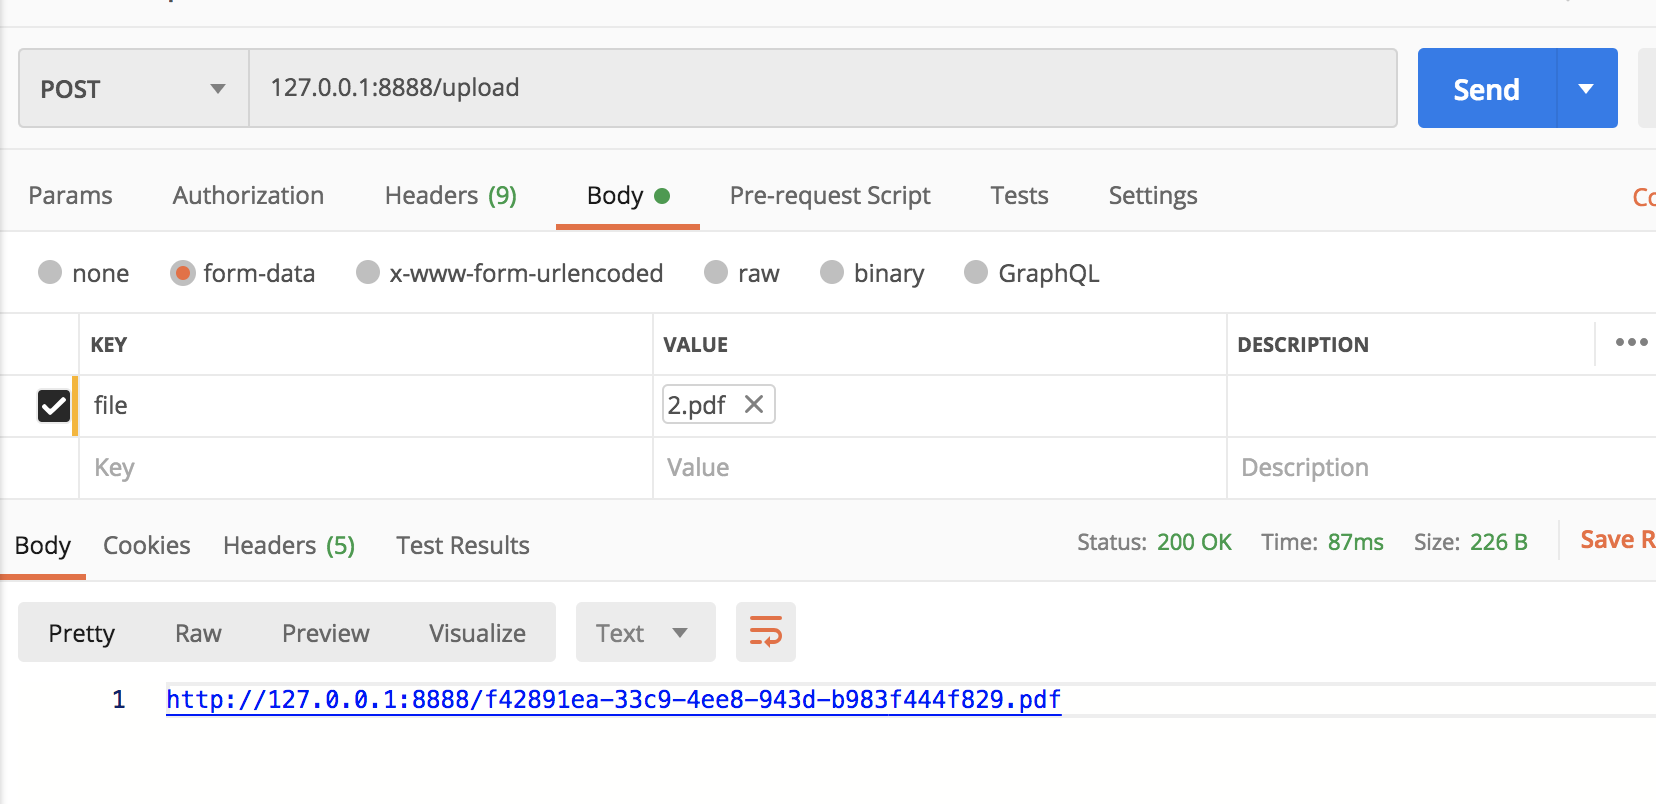
Task: Click the word wrap icon in response toolbar
Action: (765, 632)
